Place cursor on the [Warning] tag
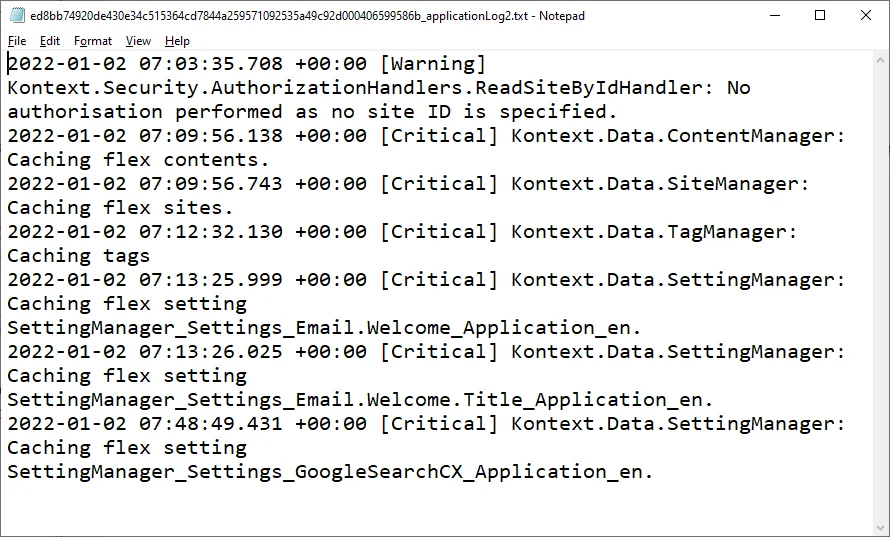This screenshot has height=537, width=890. click(433, 64)
